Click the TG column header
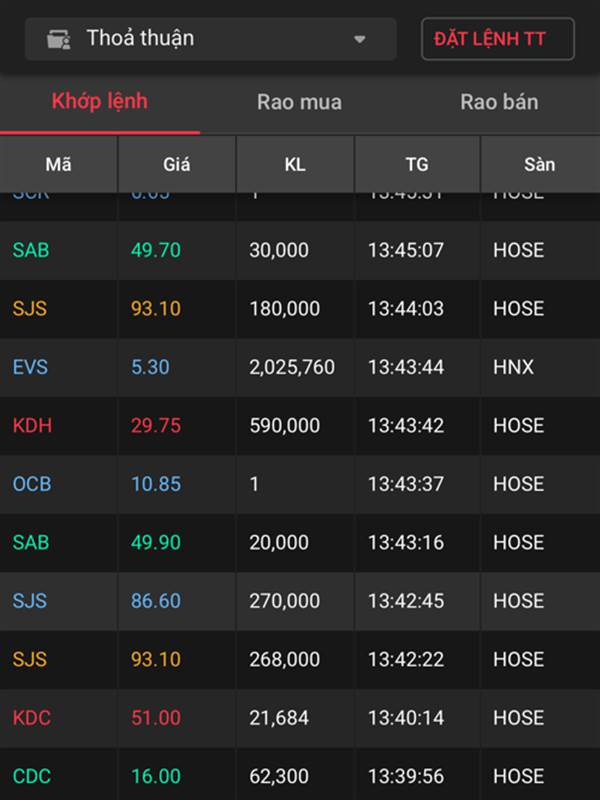The image size is (600, 800). point(417,164)
